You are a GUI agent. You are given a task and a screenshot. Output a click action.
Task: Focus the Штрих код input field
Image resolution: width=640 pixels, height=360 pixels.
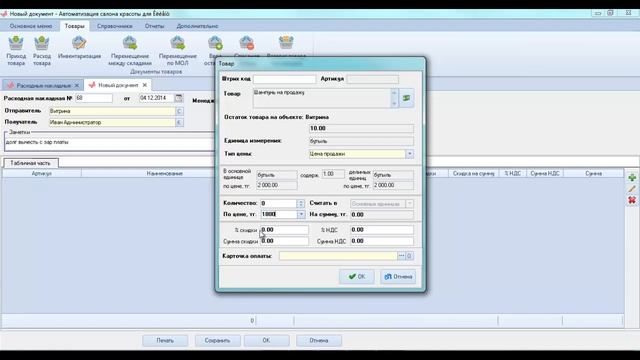point(284,79)
